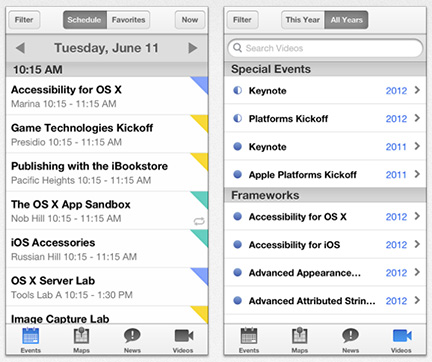
Task: Open the Filter button in the videos screen
Action: point(242,20)
